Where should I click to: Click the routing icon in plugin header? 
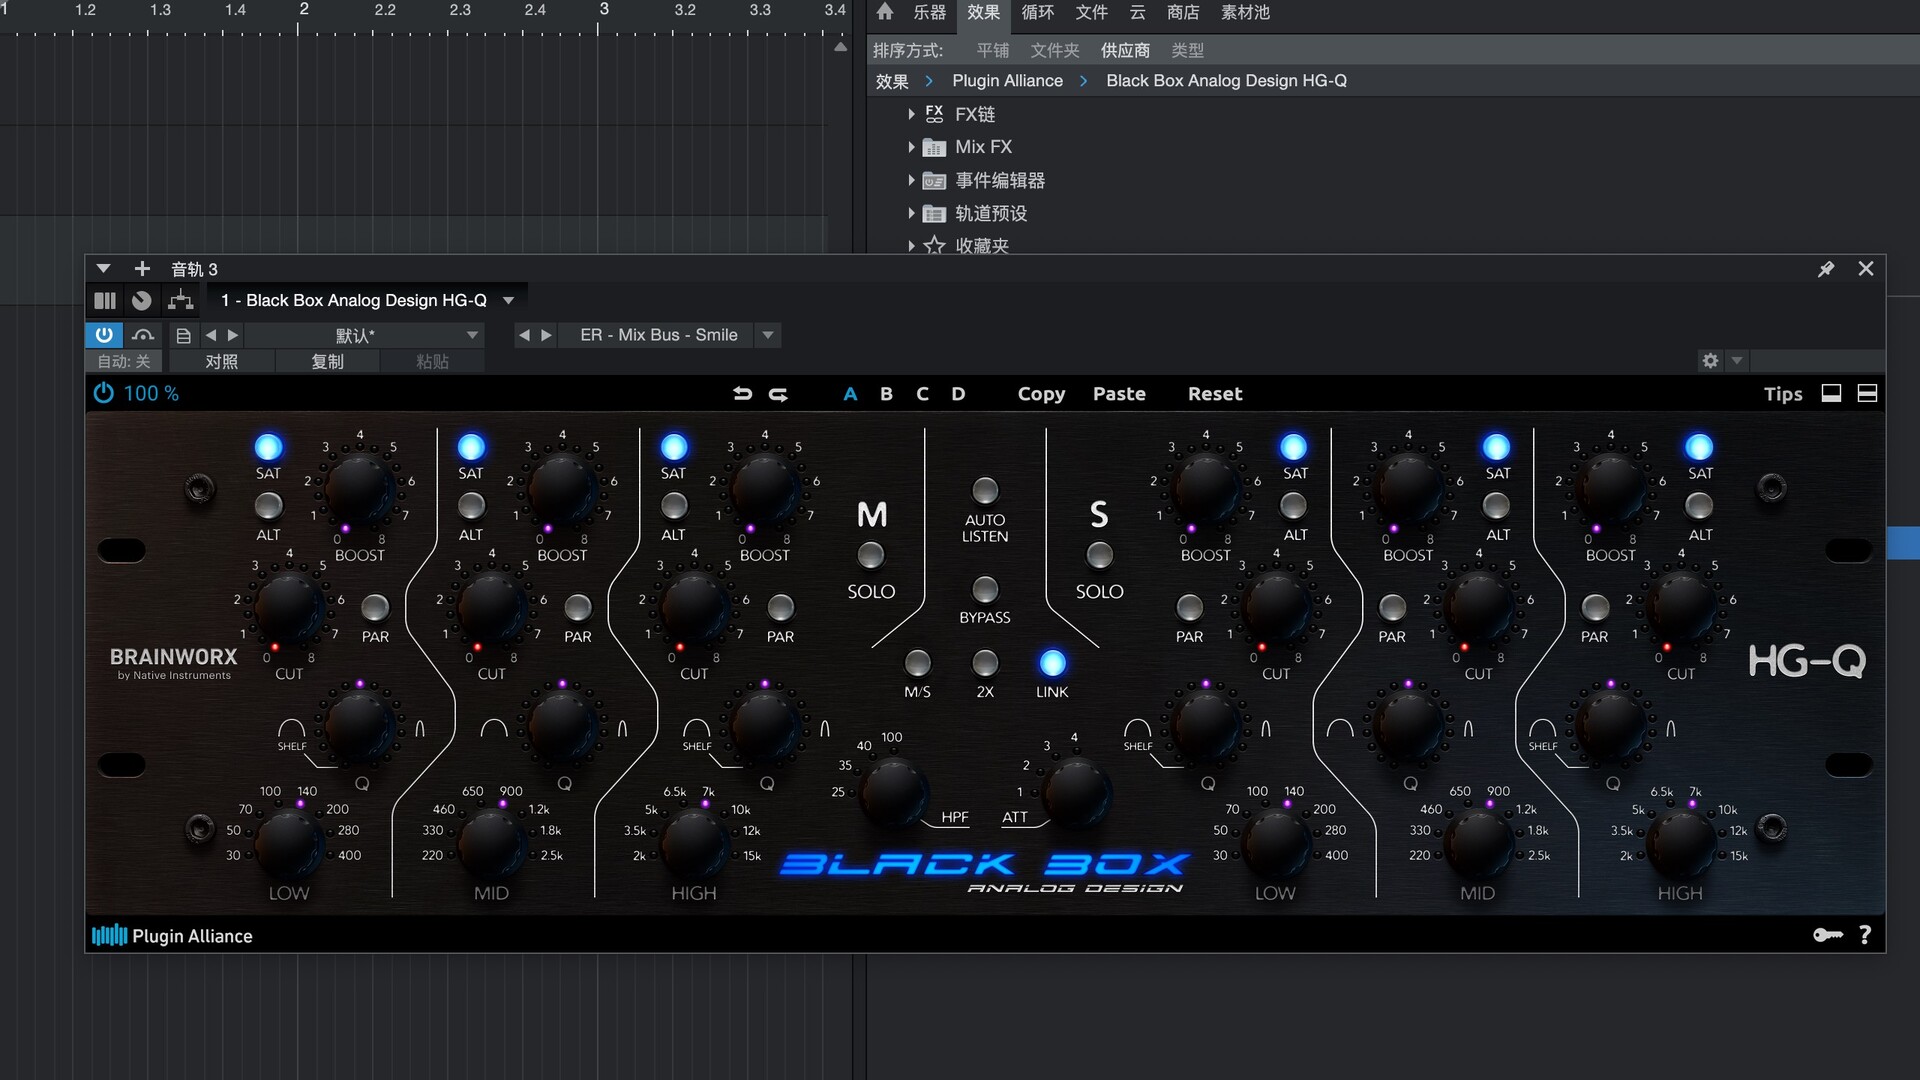point(181,300)
